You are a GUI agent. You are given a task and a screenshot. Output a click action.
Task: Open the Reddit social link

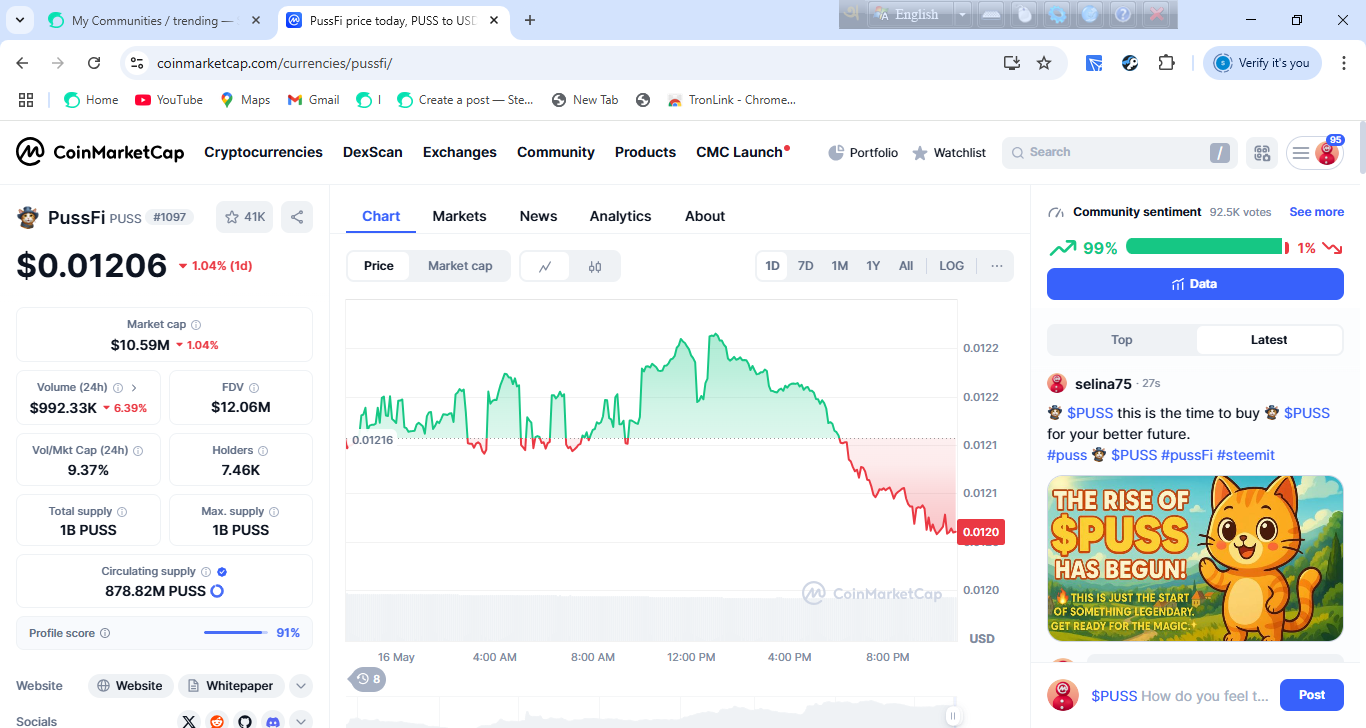click(217, 721)
